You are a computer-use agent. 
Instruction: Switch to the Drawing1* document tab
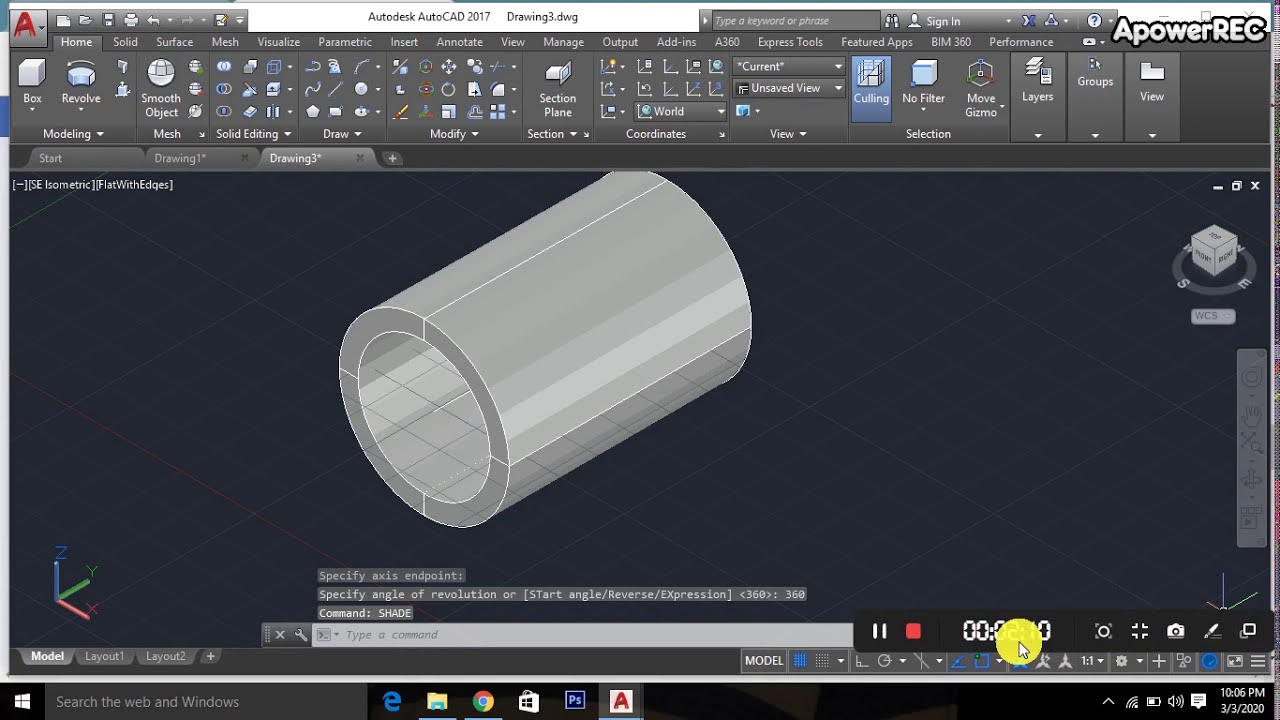(180, 158)
